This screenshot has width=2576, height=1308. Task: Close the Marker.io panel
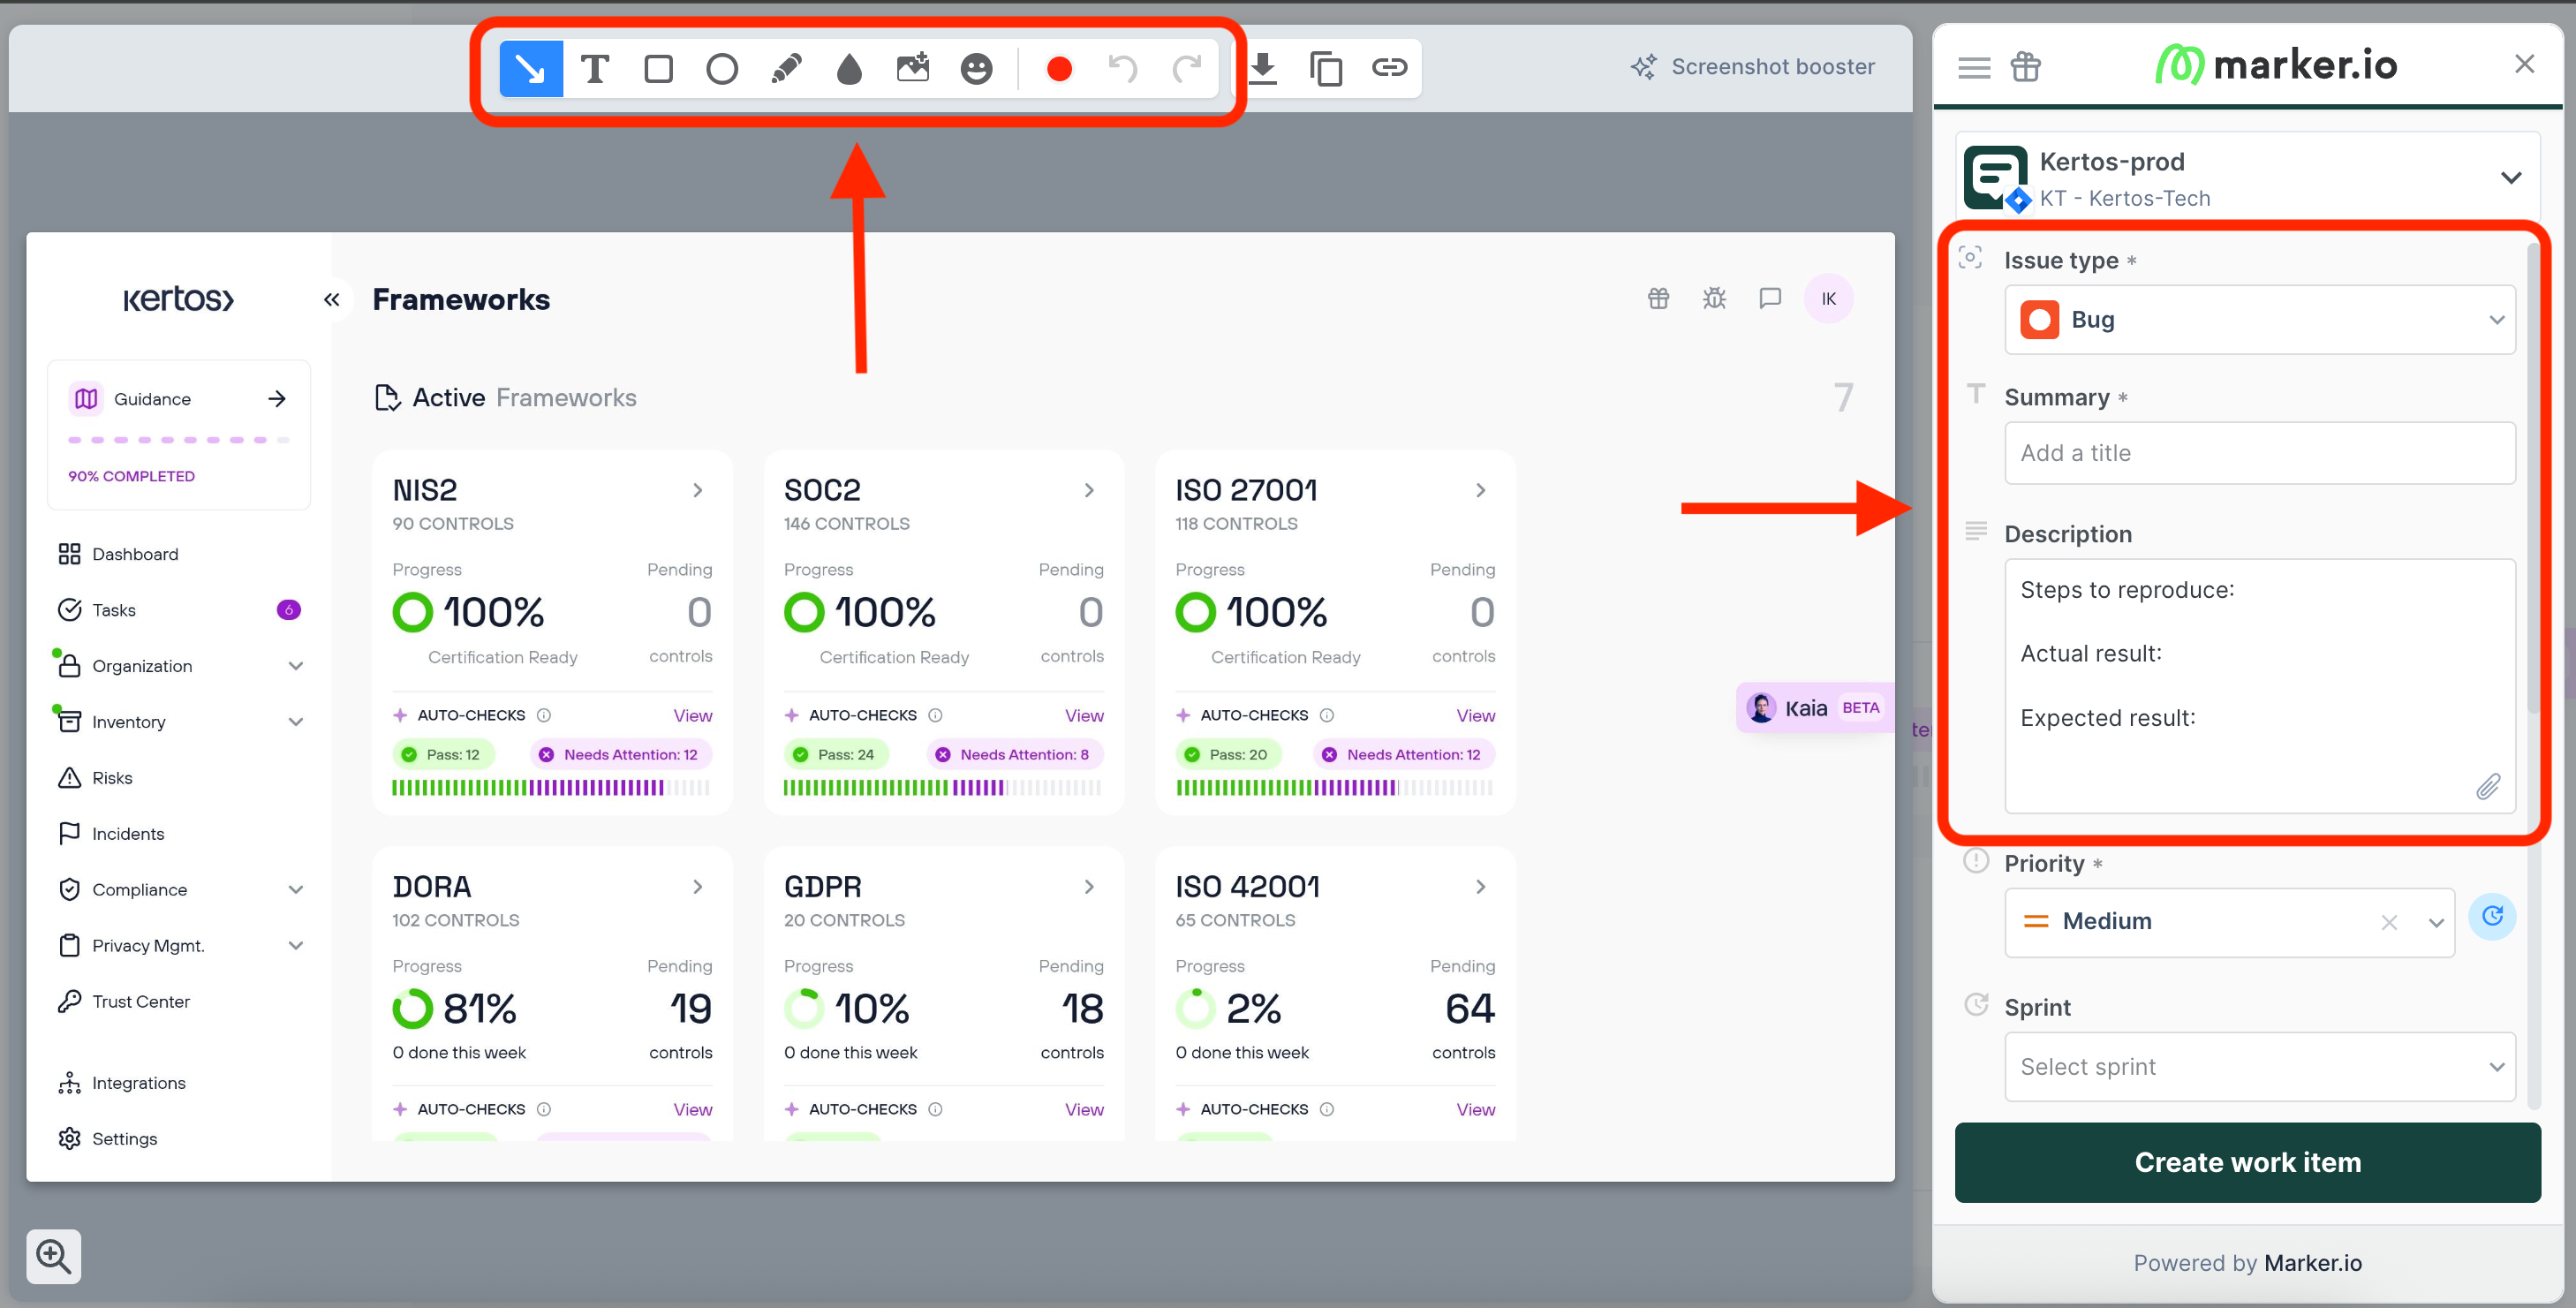[2524, 64]
